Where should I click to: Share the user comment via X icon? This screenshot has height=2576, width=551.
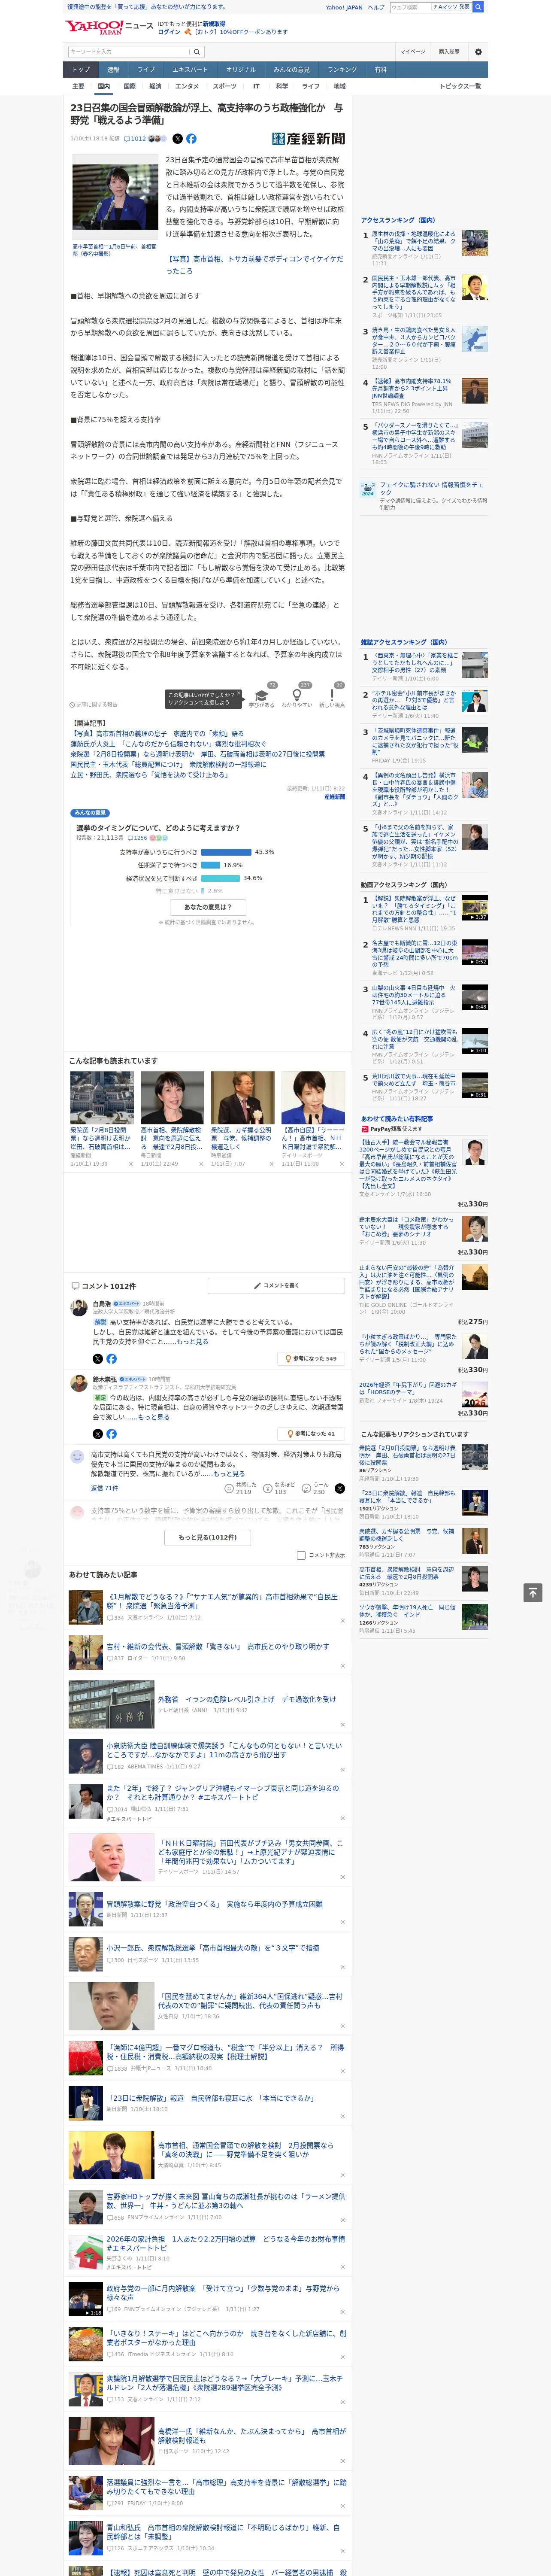(x=339, y=1488)
